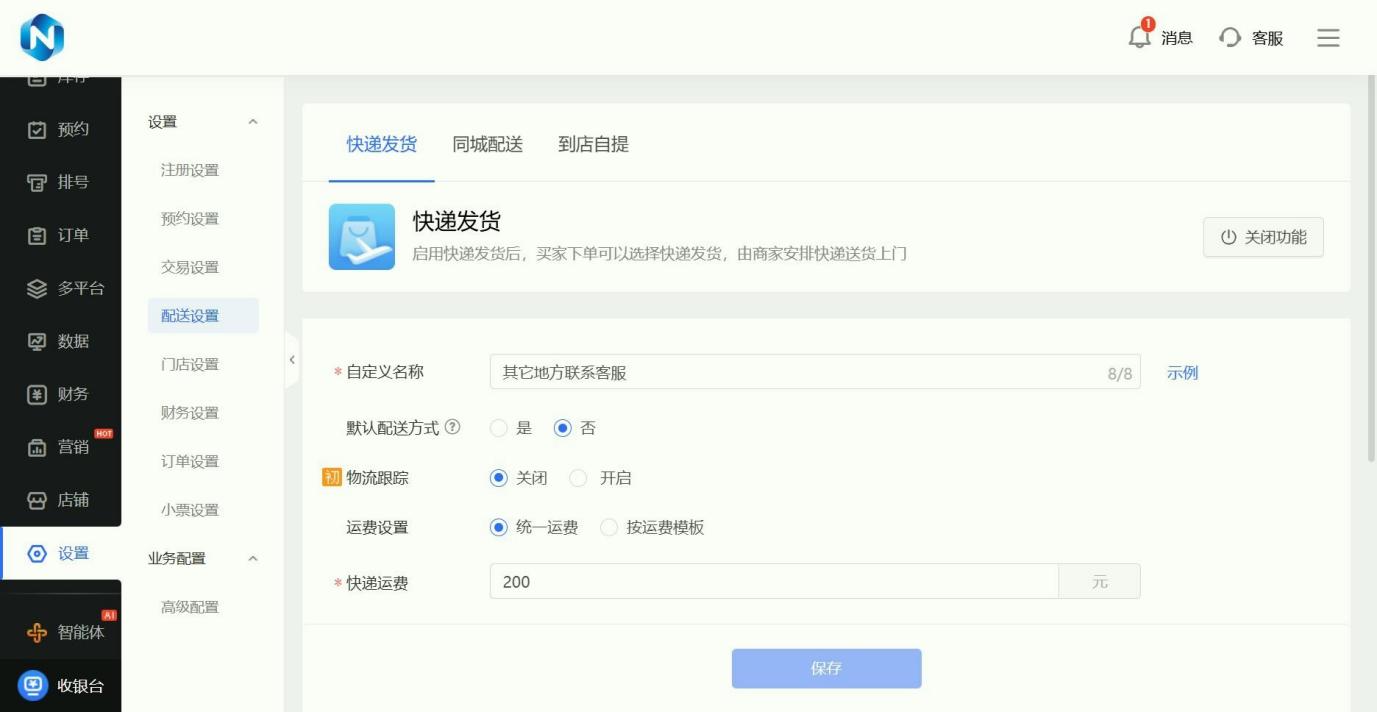Collapse the secondary sidebar panel arrow
The image size is (1377, 712).
[x=292, y=359]
